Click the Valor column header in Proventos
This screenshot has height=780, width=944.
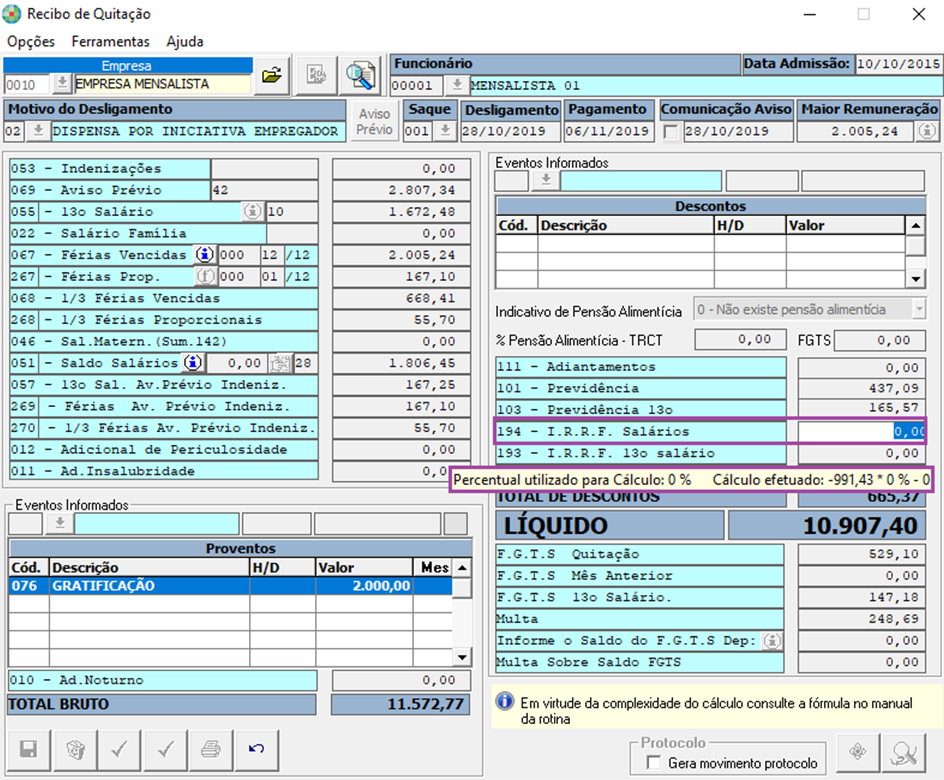364,568
